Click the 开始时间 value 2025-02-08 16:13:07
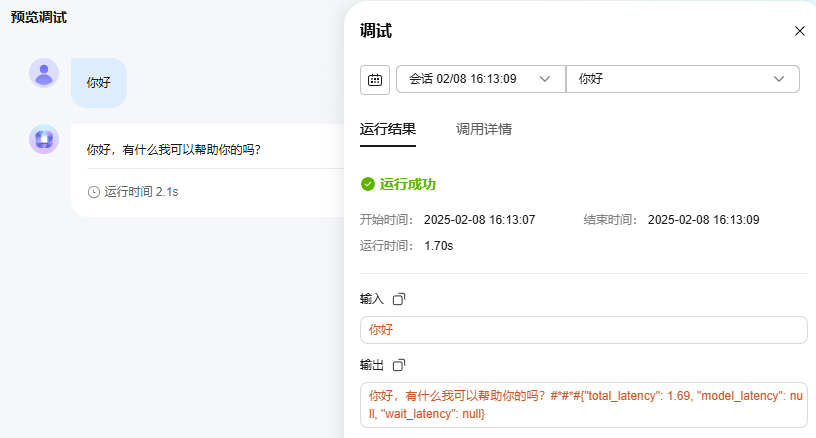This screenshot has width=816, height=438. click(x=479, y=219)
